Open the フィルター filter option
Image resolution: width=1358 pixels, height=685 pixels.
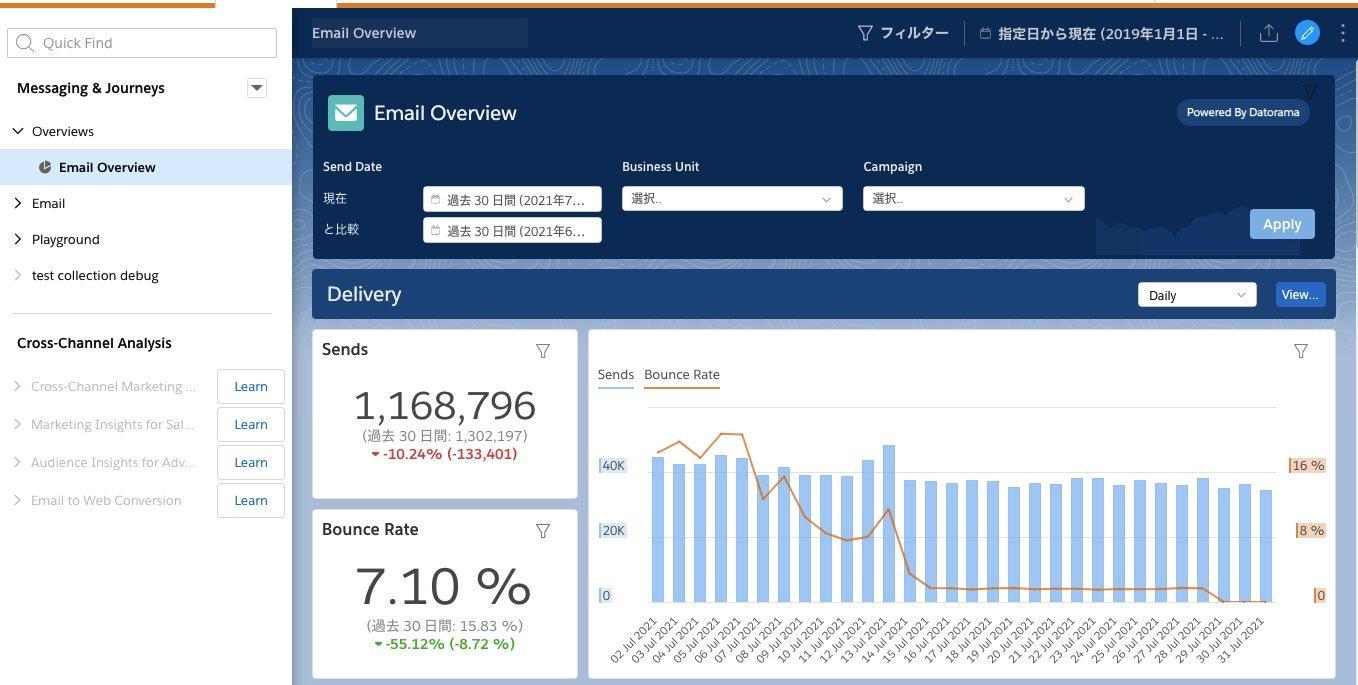point(903,33)
